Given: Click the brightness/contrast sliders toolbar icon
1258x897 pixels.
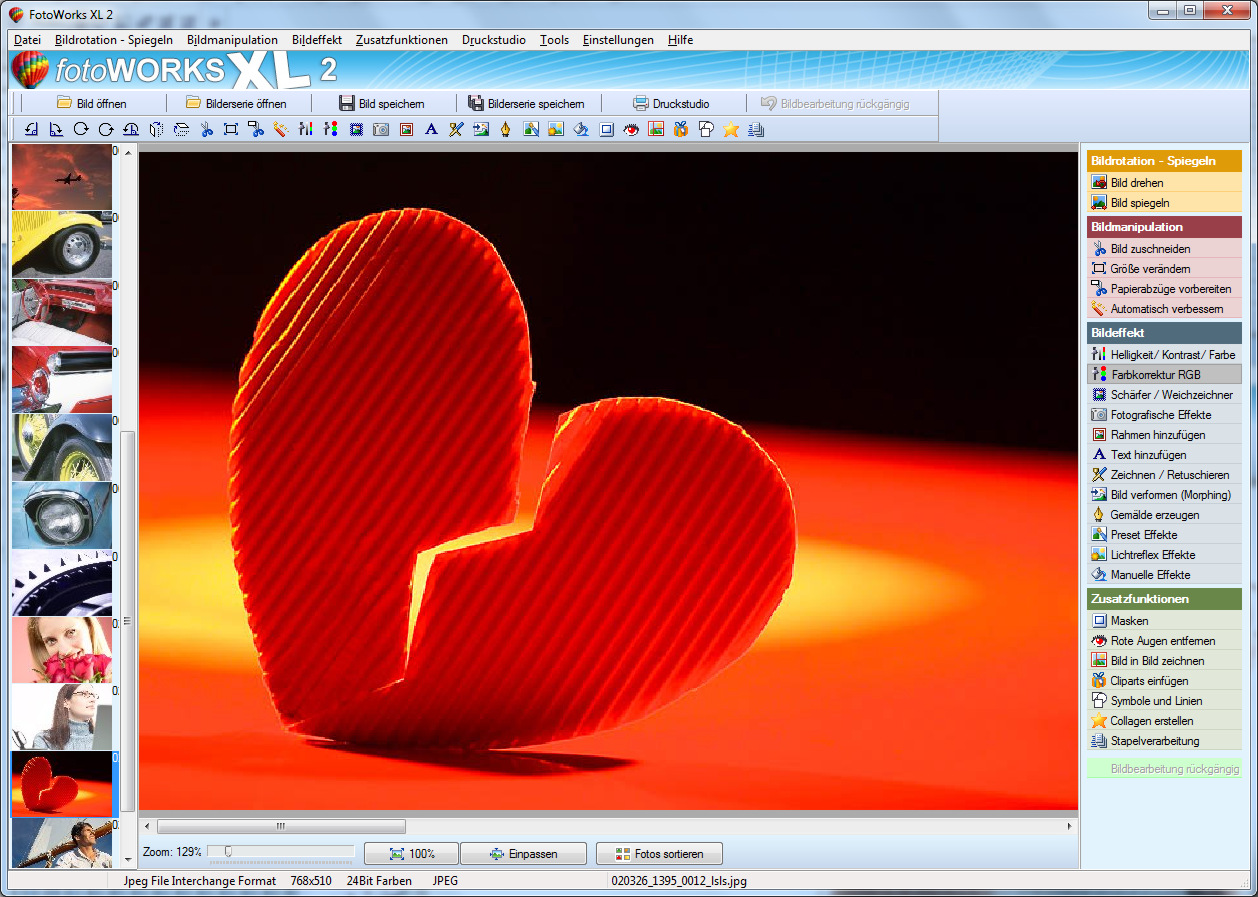Looking at the screenshot, I should pos(306,129).
